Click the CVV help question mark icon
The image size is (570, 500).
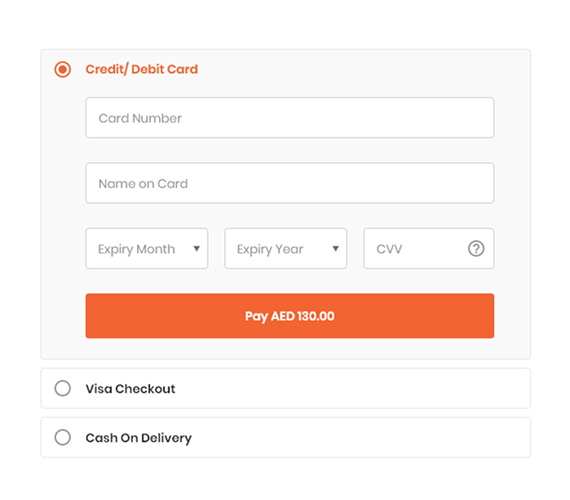(x=476, y=249)
